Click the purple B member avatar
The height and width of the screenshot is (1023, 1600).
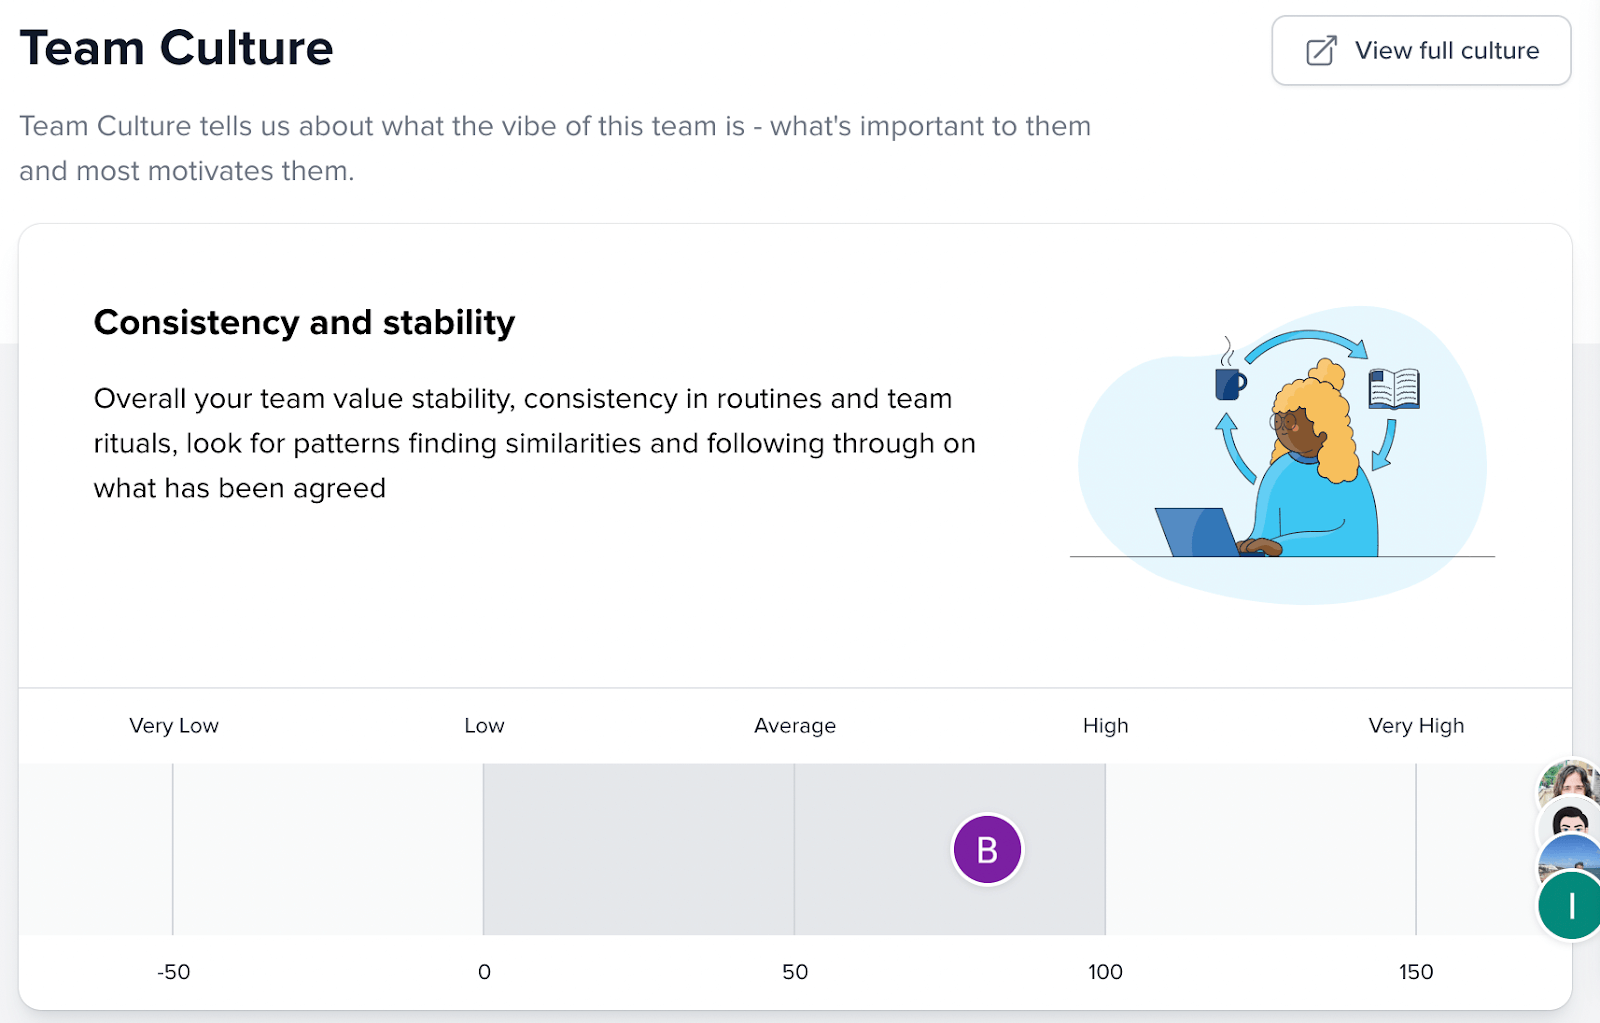point(987,850)
